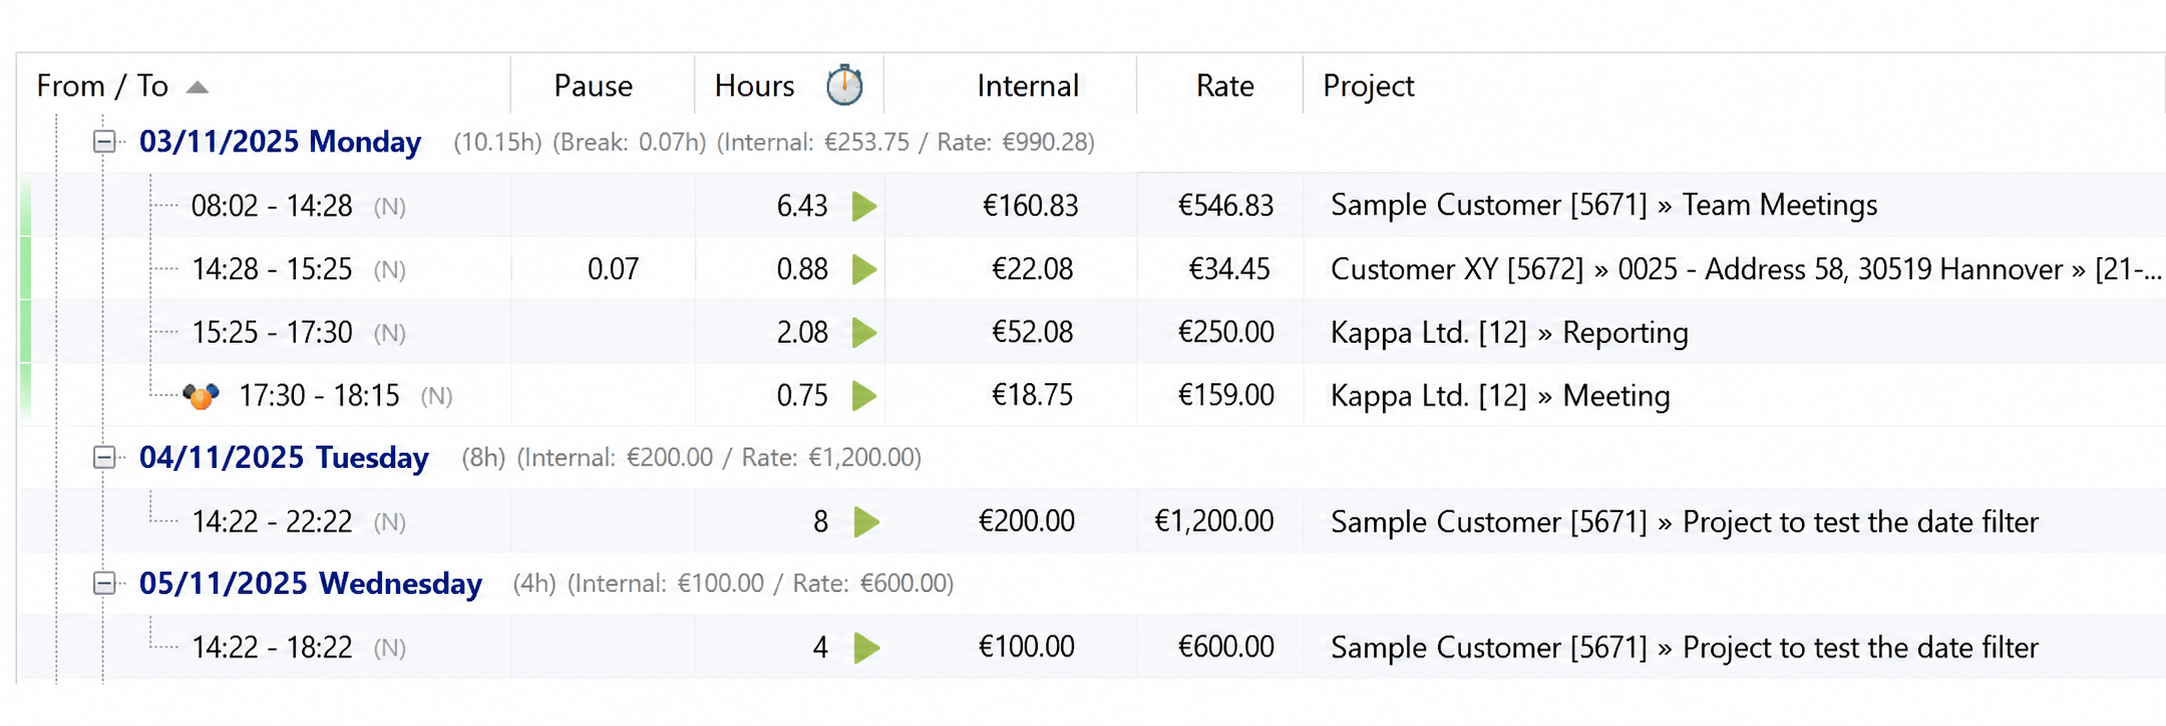Collapse the 03/11/2025 Monday group
Image resolution: width=2166 pixels, height=726 pixels.
[x=104, y=142]
